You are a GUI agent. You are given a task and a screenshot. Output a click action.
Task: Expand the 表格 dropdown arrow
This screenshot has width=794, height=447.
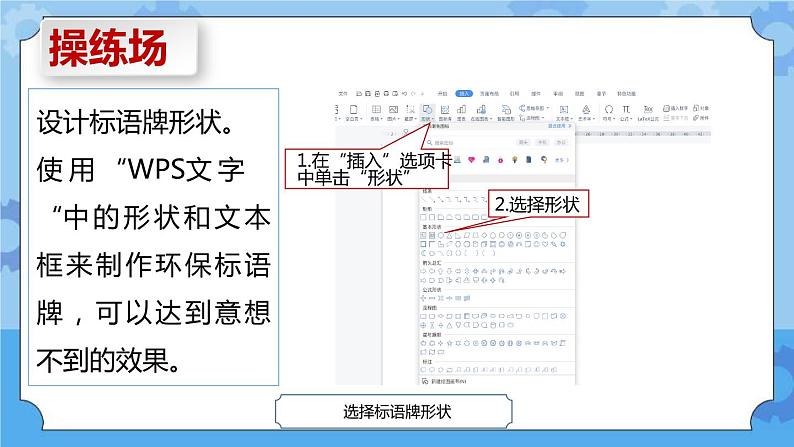coord(381,118)
